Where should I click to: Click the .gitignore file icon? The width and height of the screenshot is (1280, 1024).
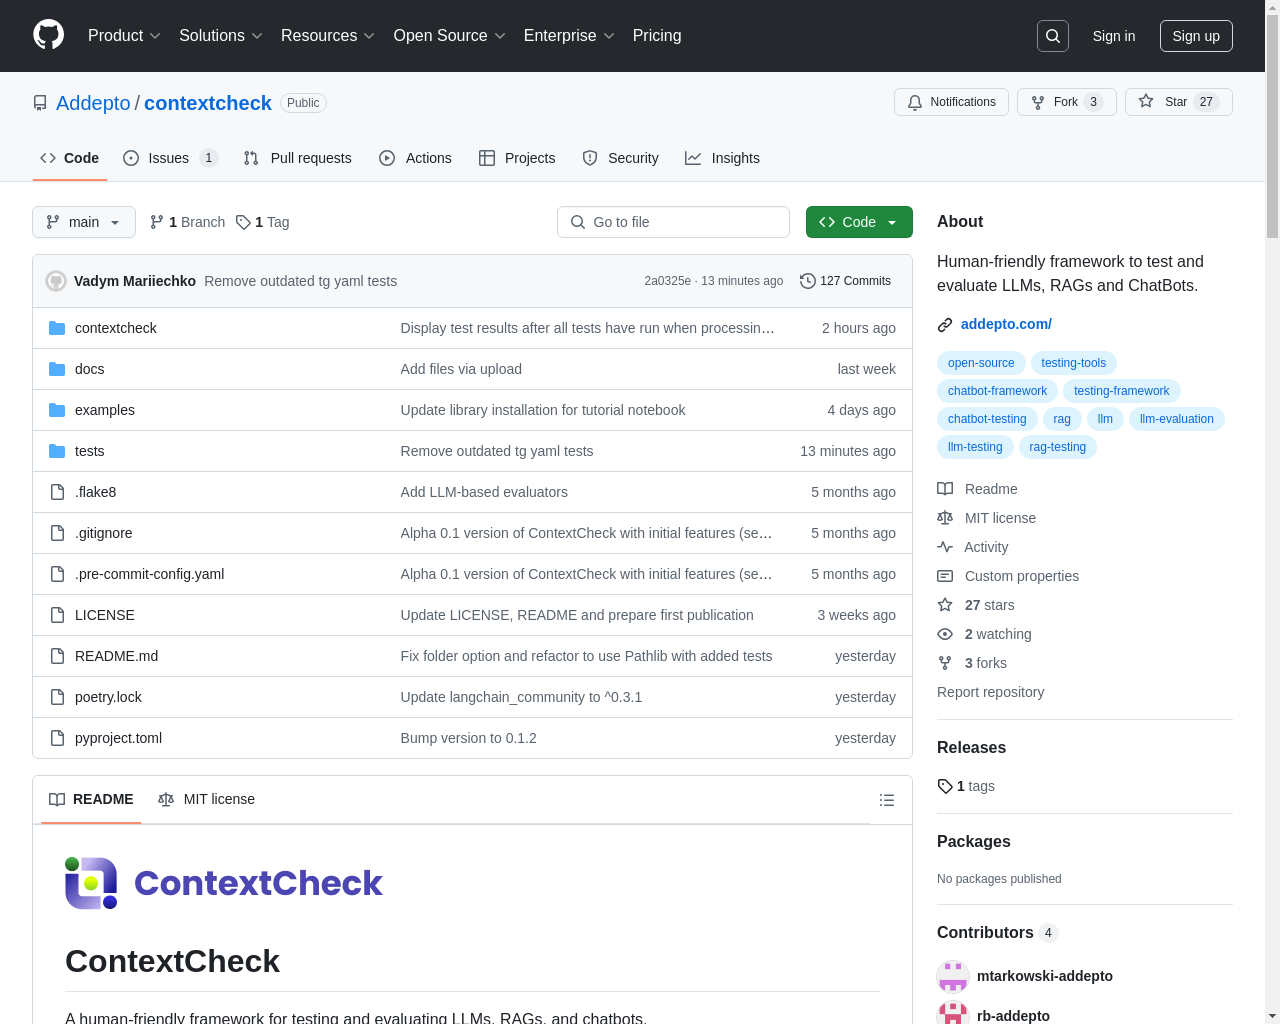tap(57, 533)
